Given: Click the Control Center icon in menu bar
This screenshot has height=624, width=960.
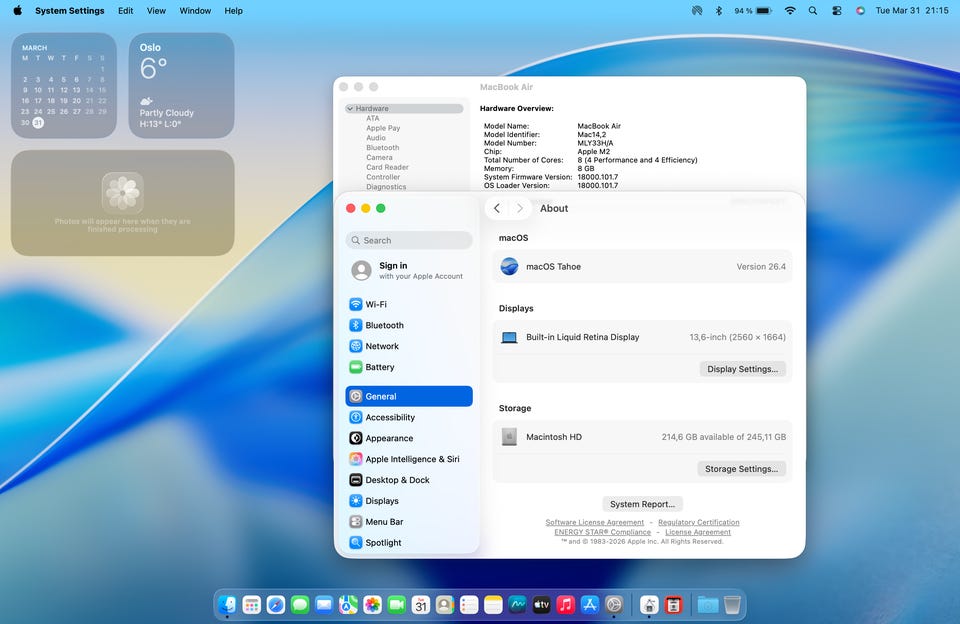Looking at the screenshot, I should click(836, 11).
